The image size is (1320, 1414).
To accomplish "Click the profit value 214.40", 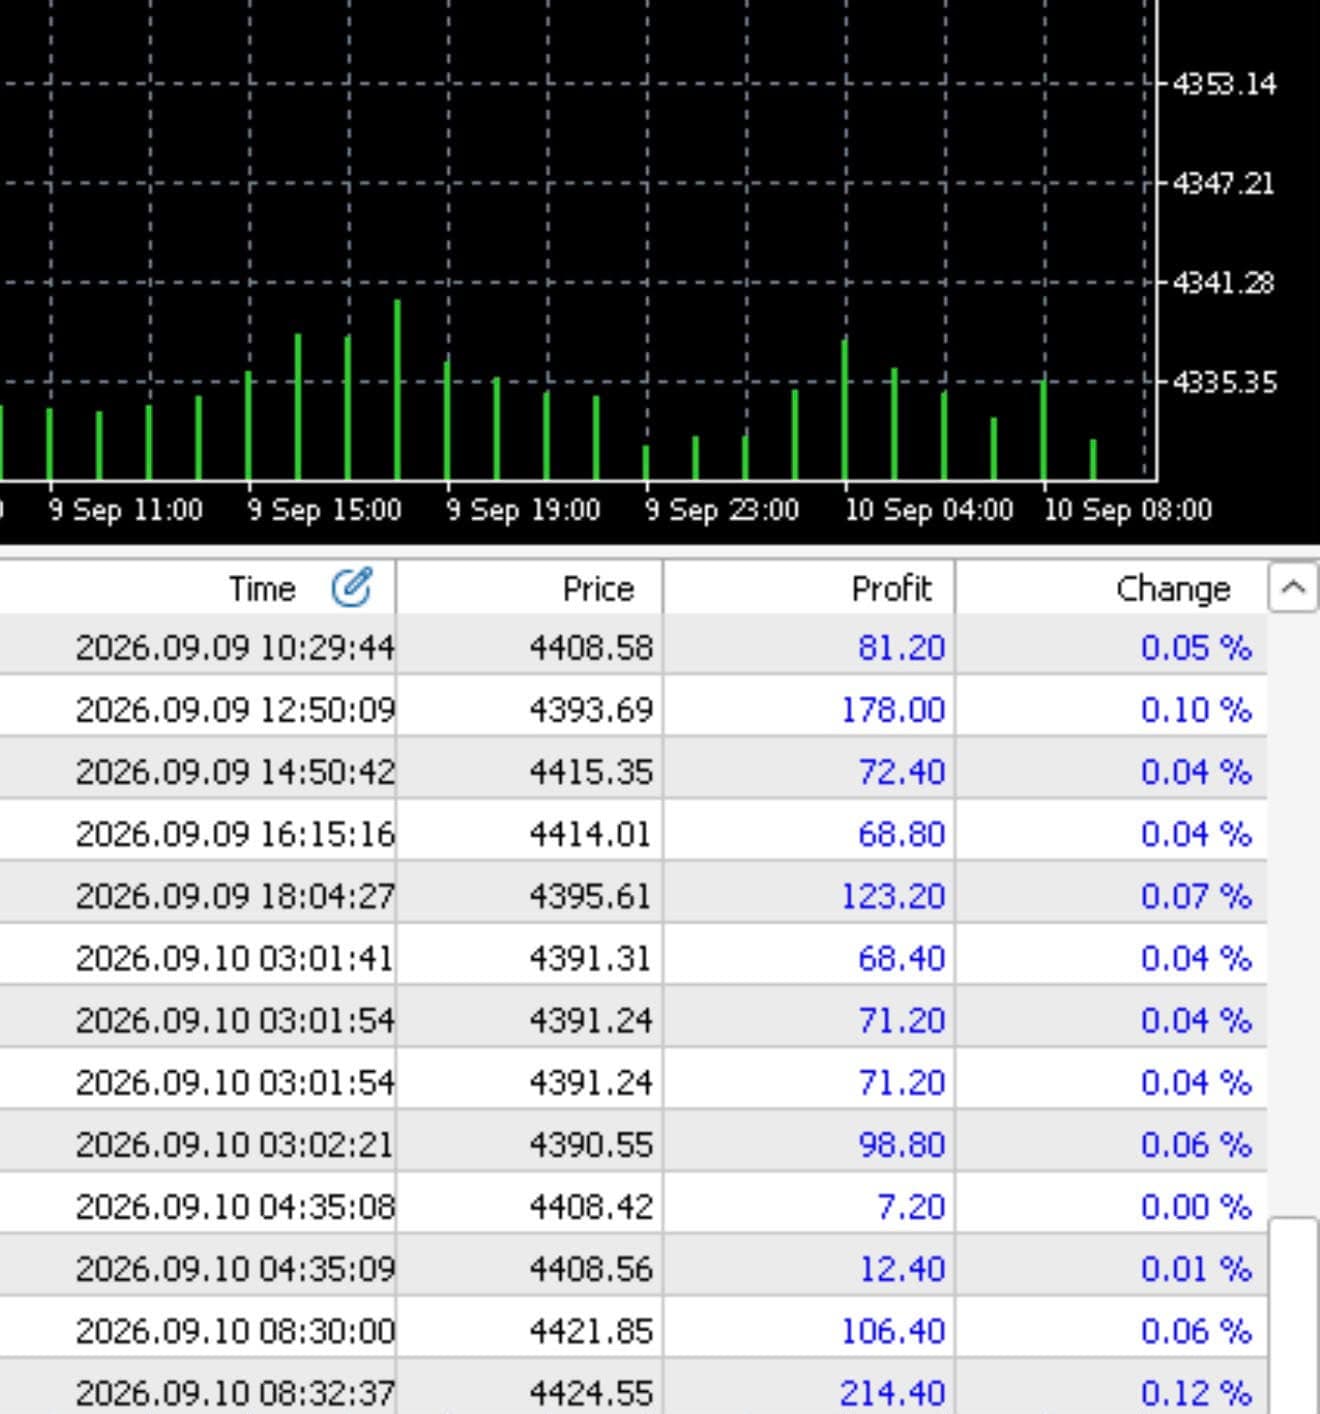I will tap(893, 1391).
